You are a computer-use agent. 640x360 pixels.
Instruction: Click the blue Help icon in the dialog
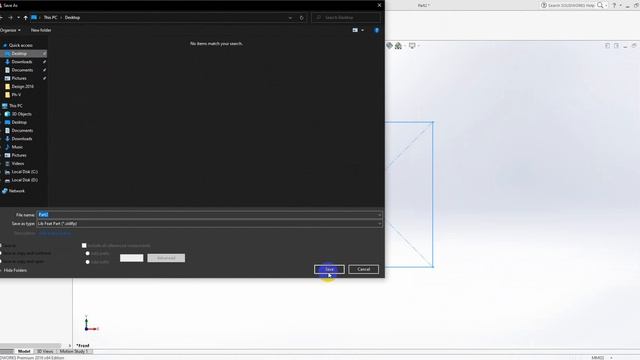click(x=376, y=30)
